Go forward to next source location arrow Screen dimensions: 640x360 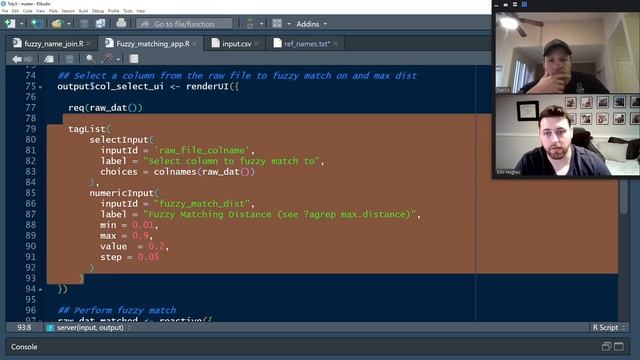tap(28, 59)
